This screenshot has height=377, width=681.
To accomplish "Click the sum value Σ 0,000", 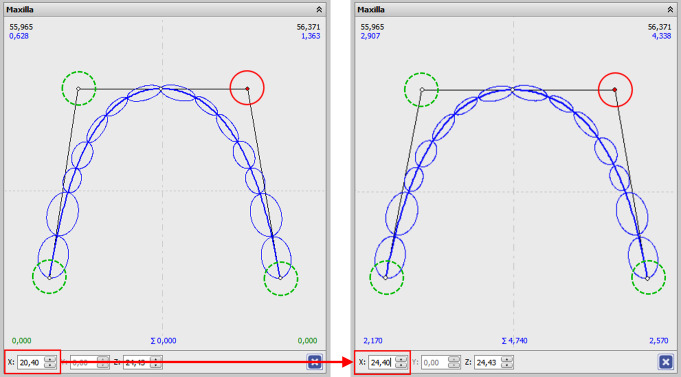I will click(163, 341).
